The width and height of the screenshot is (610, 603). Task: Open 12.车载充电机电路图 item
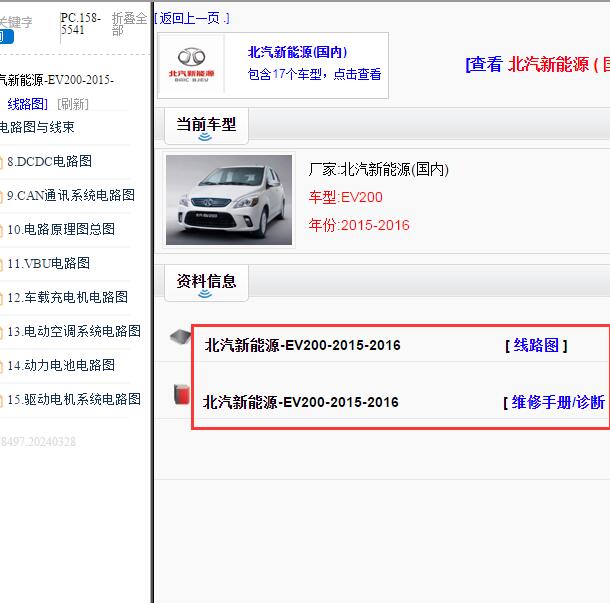(x=67, y=297)
